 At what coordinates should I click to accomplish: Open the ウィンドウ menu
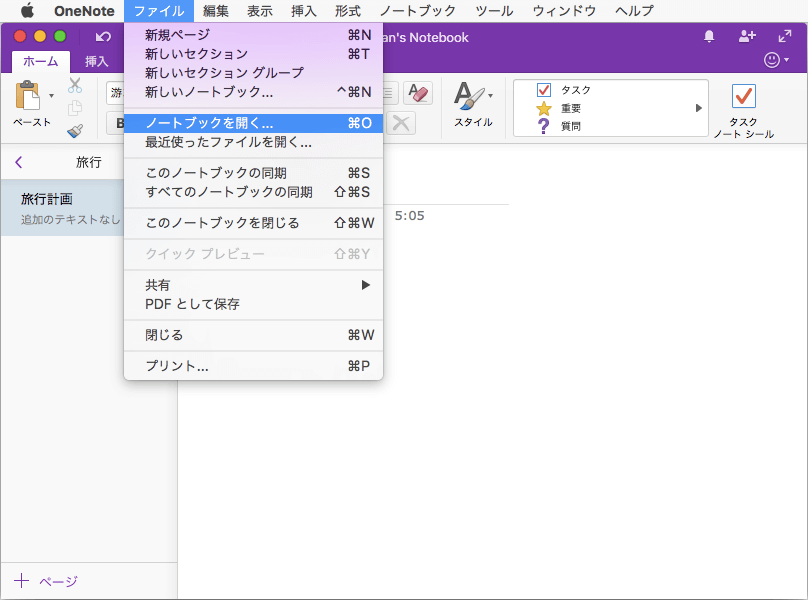pos(564,10)
